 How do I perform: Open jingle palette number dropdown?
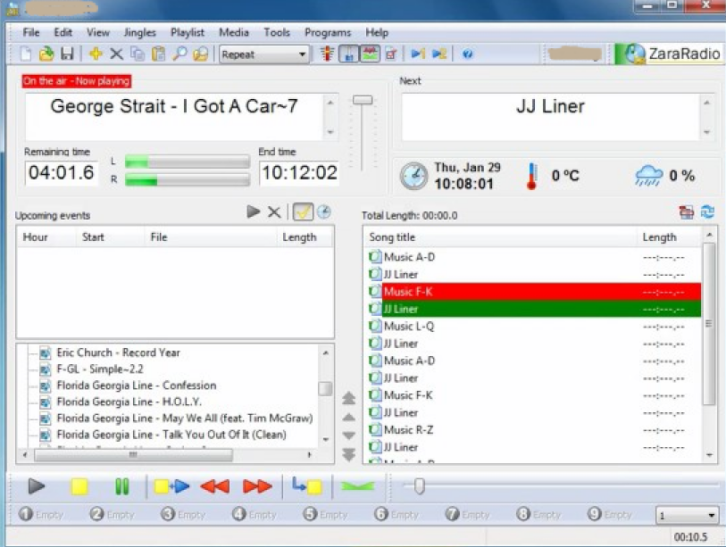point(687,516)
